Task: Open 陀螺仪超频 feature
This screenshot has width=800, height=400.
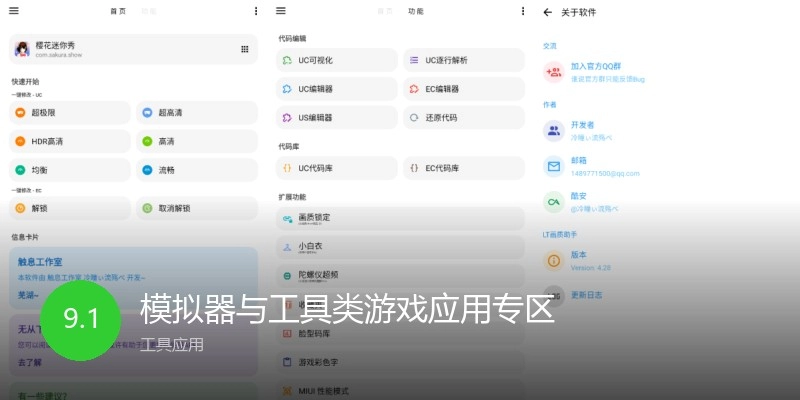Action: pyautogui.click(x=400, y=276)
